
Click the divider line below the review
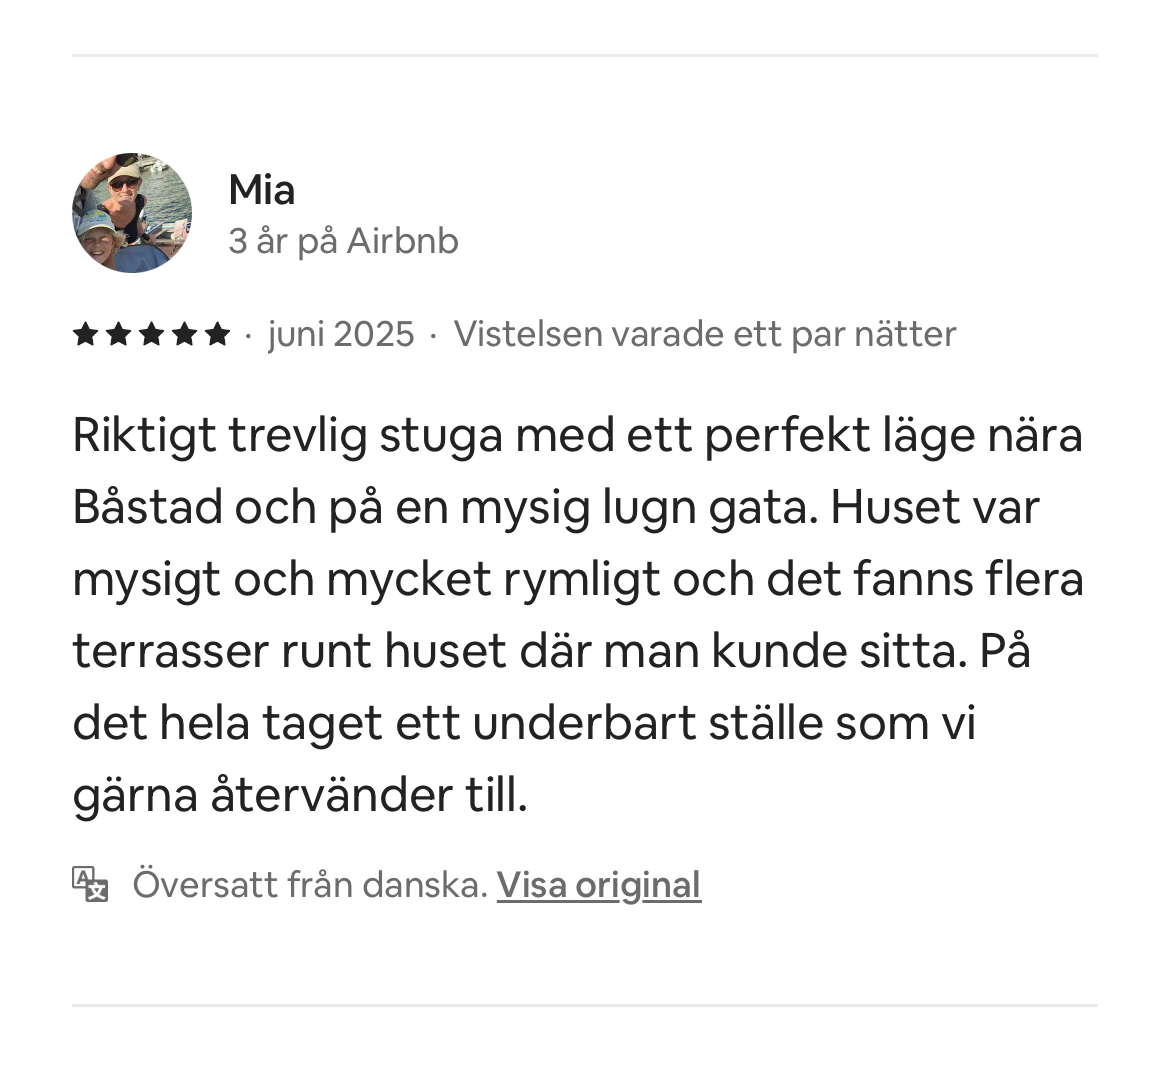coord(585,1005)
